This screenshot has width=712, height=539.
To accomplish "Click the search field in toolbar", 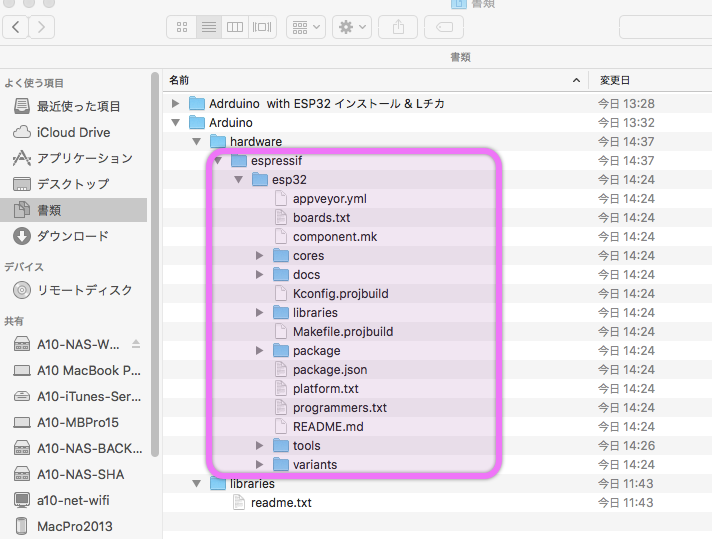I will (x=665, y=27).
